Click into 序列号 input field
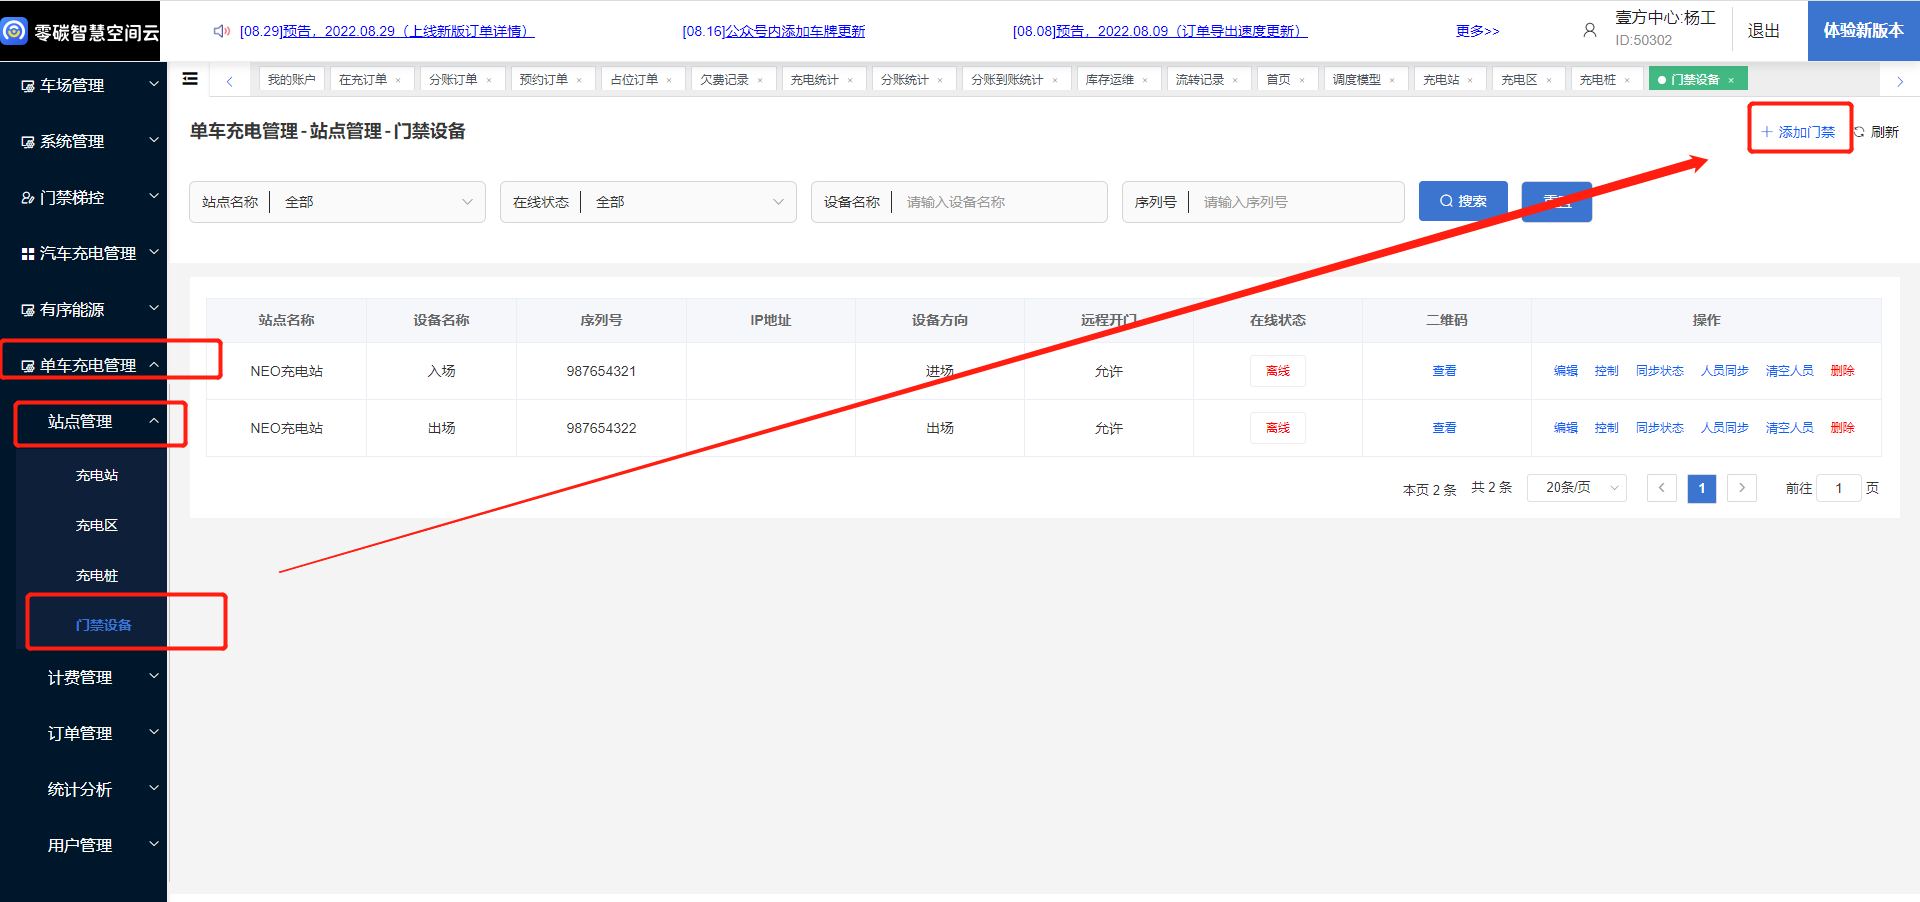The height and width of the screenshot is (902, 1920). [1297, 202]
